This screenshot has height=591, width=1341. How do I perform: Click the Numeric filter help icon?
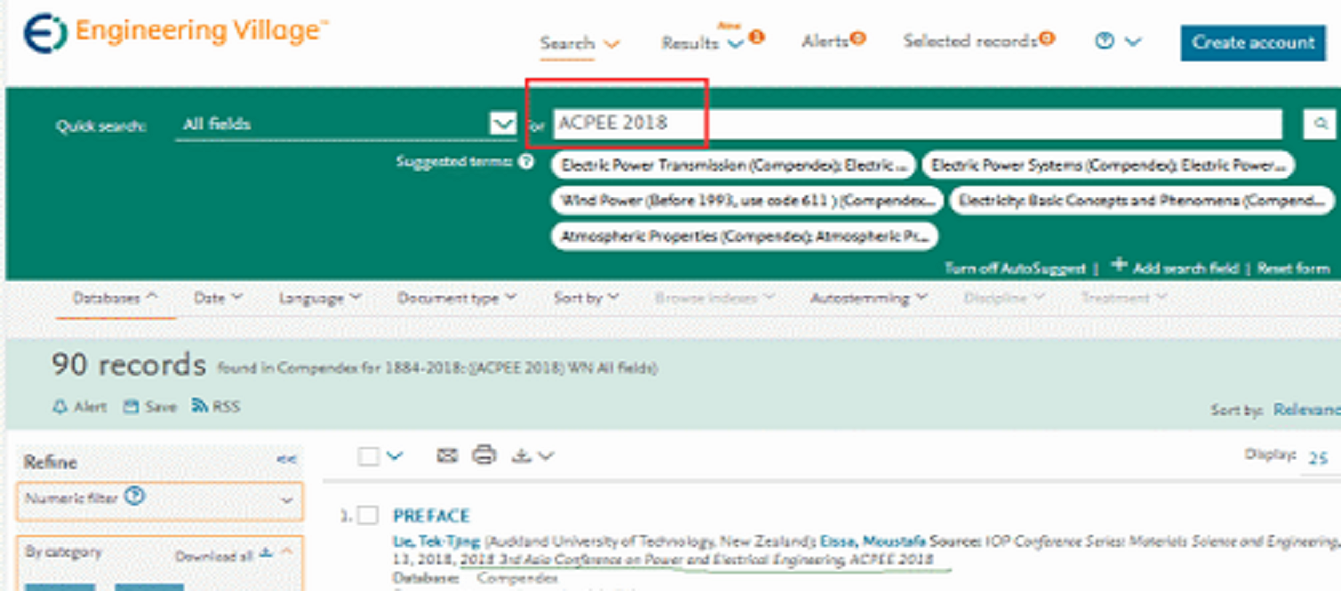135,496
